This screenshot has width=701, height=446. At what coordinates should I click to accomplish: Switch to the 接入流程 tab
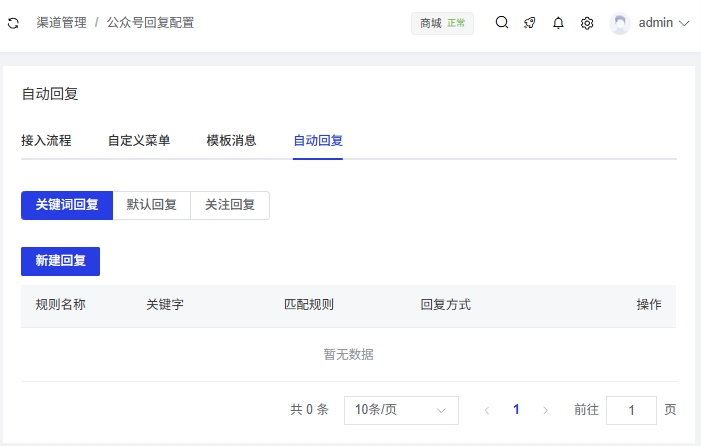[46, 141]
